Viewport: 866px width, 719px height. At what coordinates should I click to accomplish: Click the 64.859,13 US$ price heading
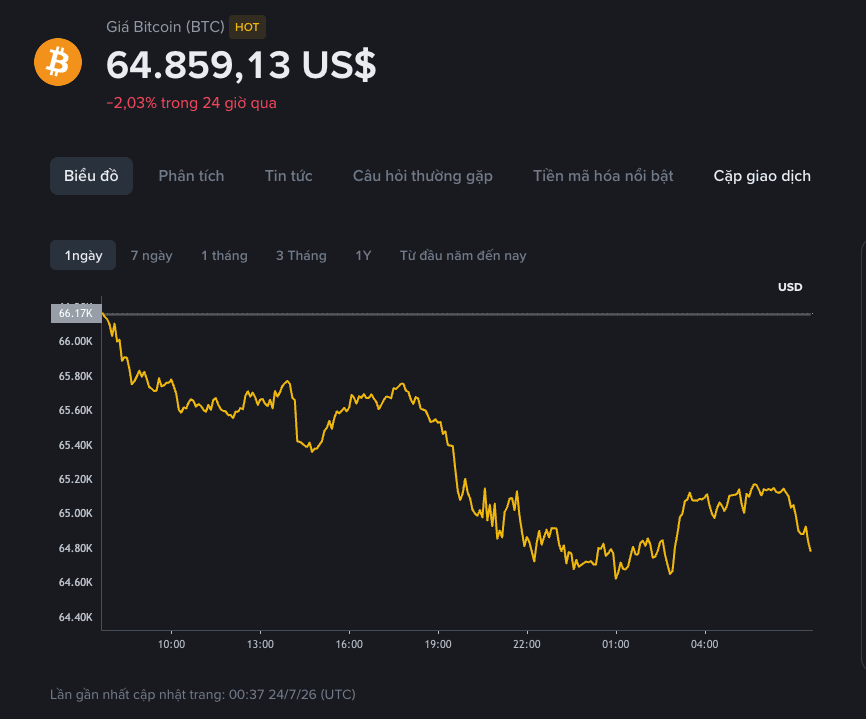click(x=241, y=65)
